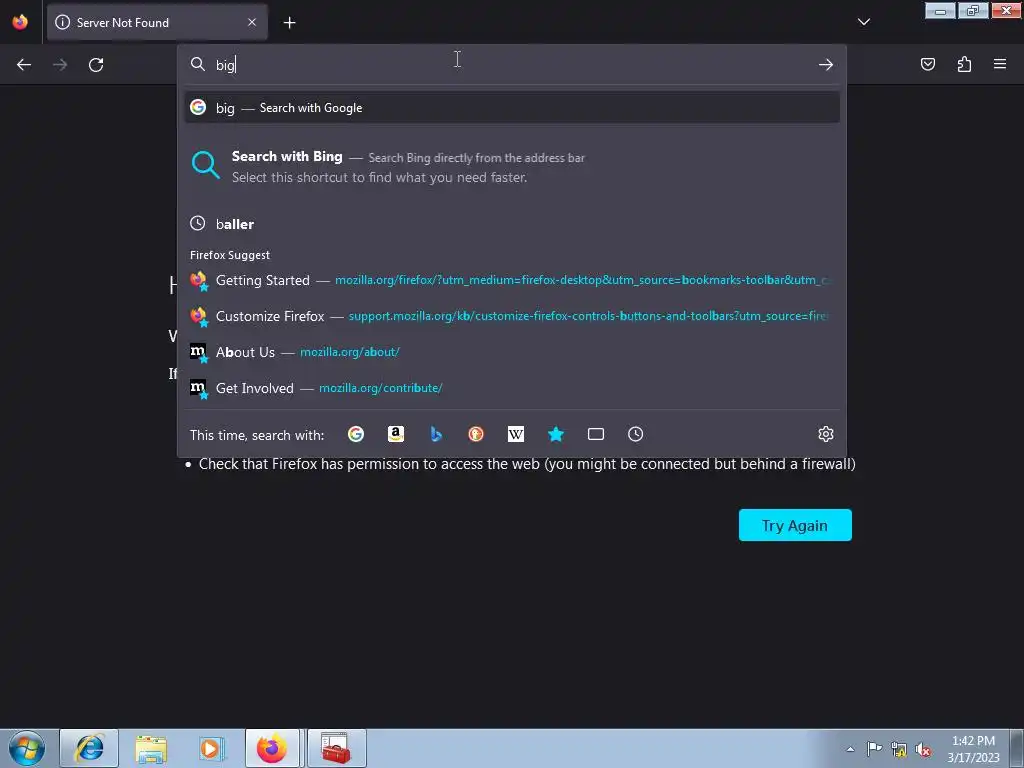Viewport: 1024px width, 768px height.
Task: Click the Firefox logo left of tabs
Action: pos(20,22)
